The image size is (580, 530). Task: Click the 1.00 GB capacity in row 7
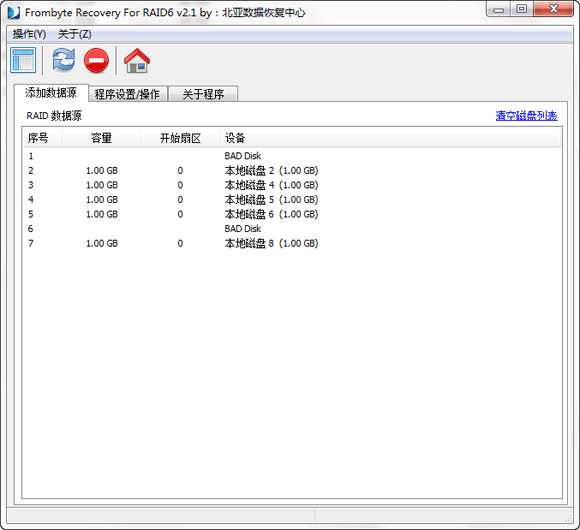click(x=102, y=243)
